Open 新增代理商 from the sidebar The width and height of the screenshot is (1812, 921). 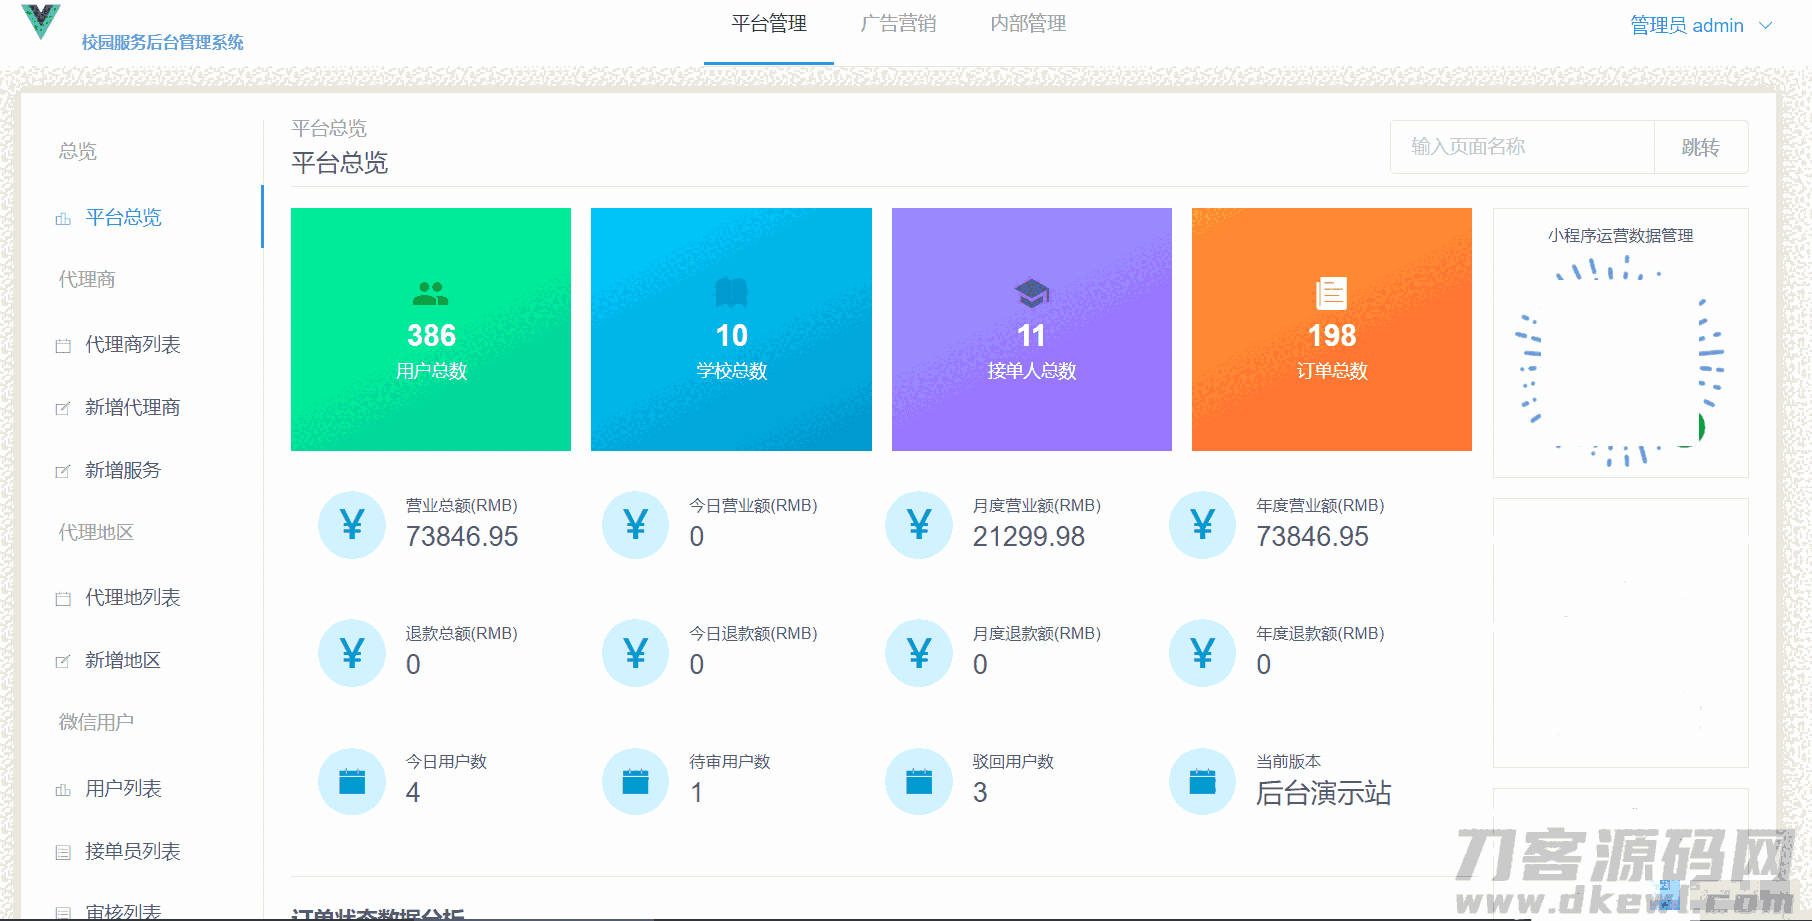[132, 408]
